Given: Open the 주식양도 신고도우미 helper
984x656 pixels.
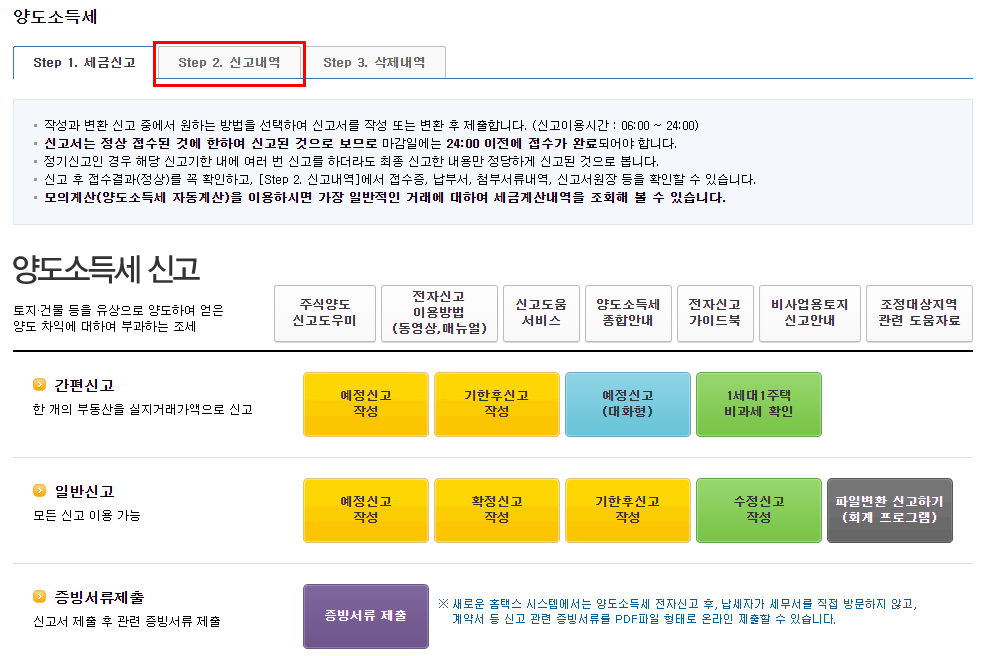Looking at the screenshot, I should click(x=324, y=313).
